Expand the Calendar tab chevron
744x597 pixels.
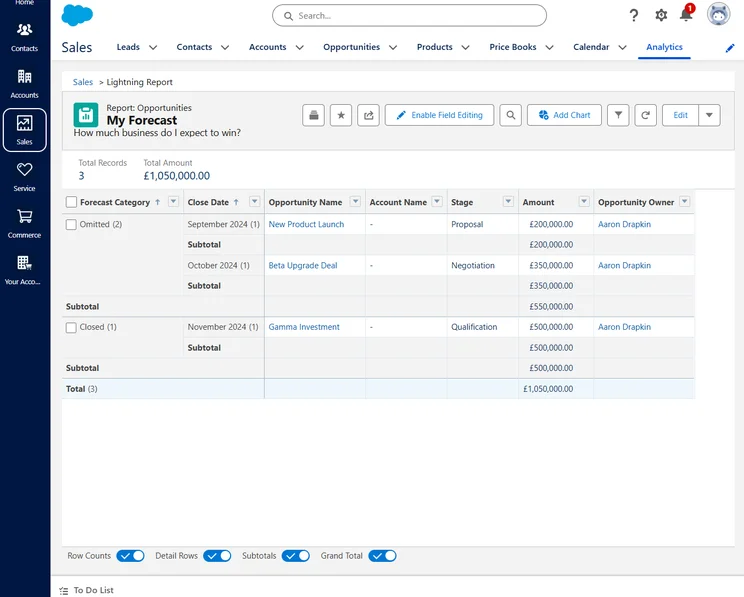point(623,47)
